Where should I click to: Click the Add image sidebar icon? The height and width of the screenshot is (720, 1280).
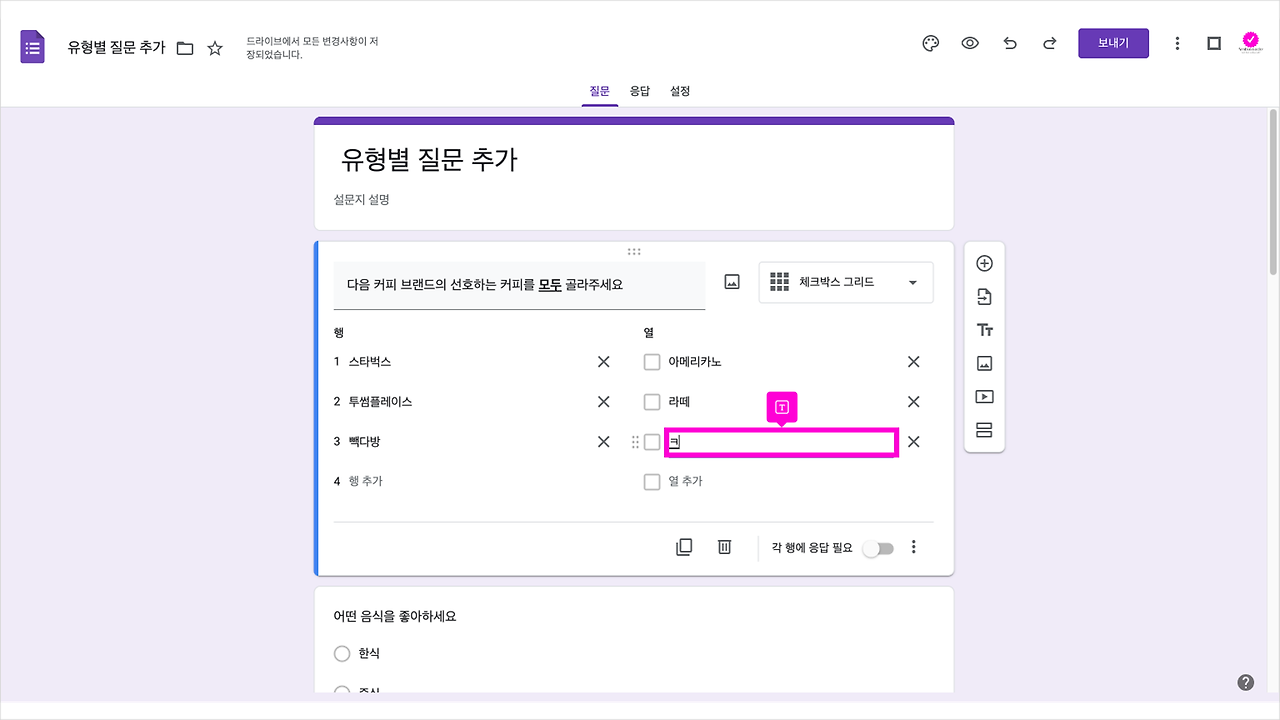pos(984,362)
